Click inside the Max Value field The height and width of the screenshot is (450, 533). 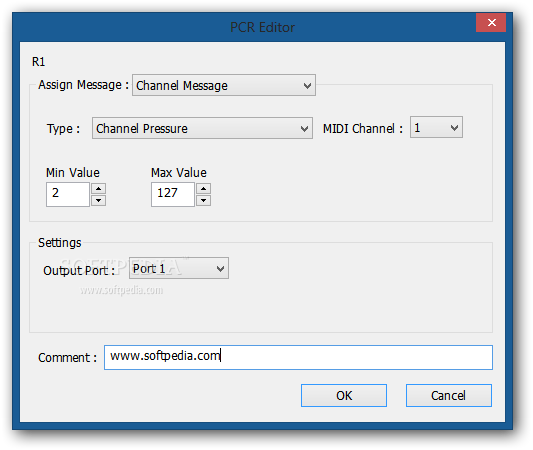click(173, 194)
